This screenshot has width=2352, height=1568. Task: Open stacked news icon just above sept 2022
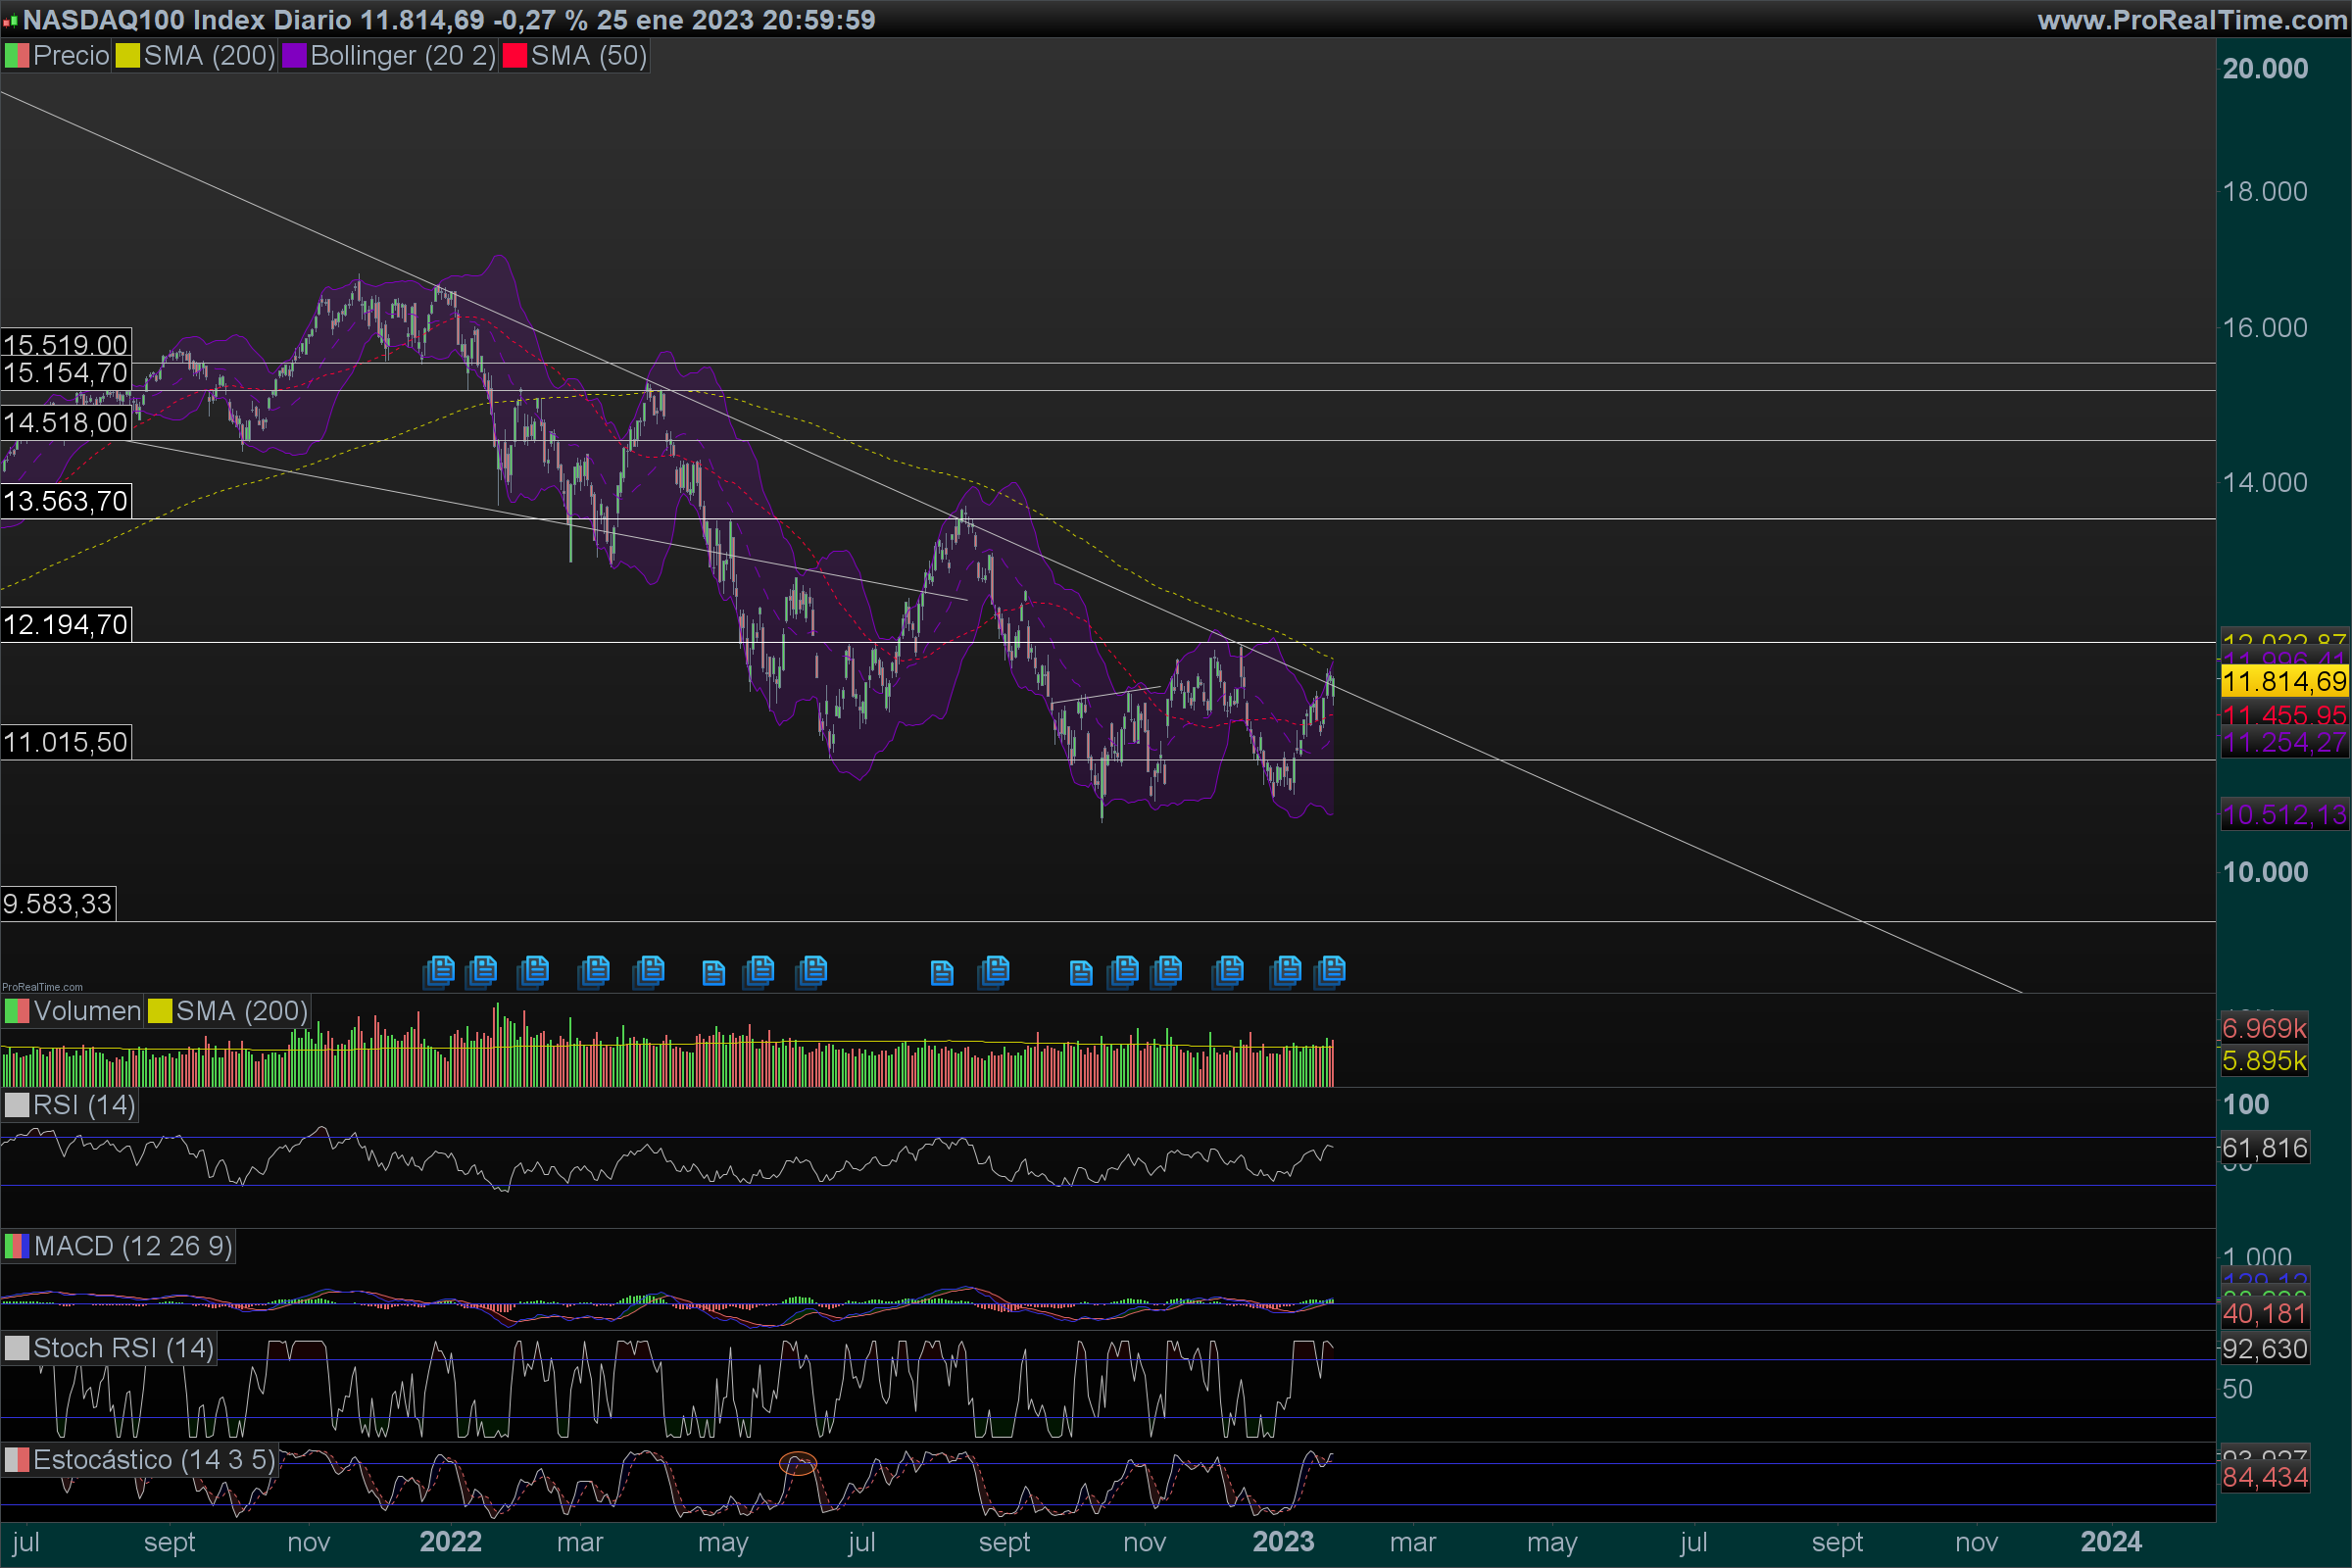click(995, 971)
